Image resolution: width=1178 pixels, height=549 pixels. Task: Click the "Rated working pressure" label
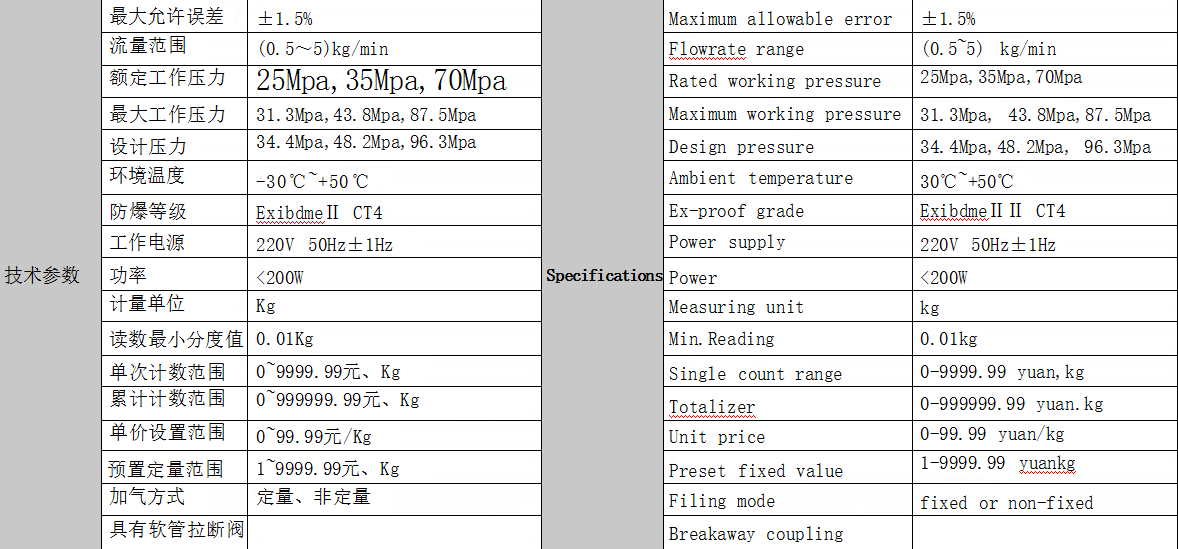[775, 81]
